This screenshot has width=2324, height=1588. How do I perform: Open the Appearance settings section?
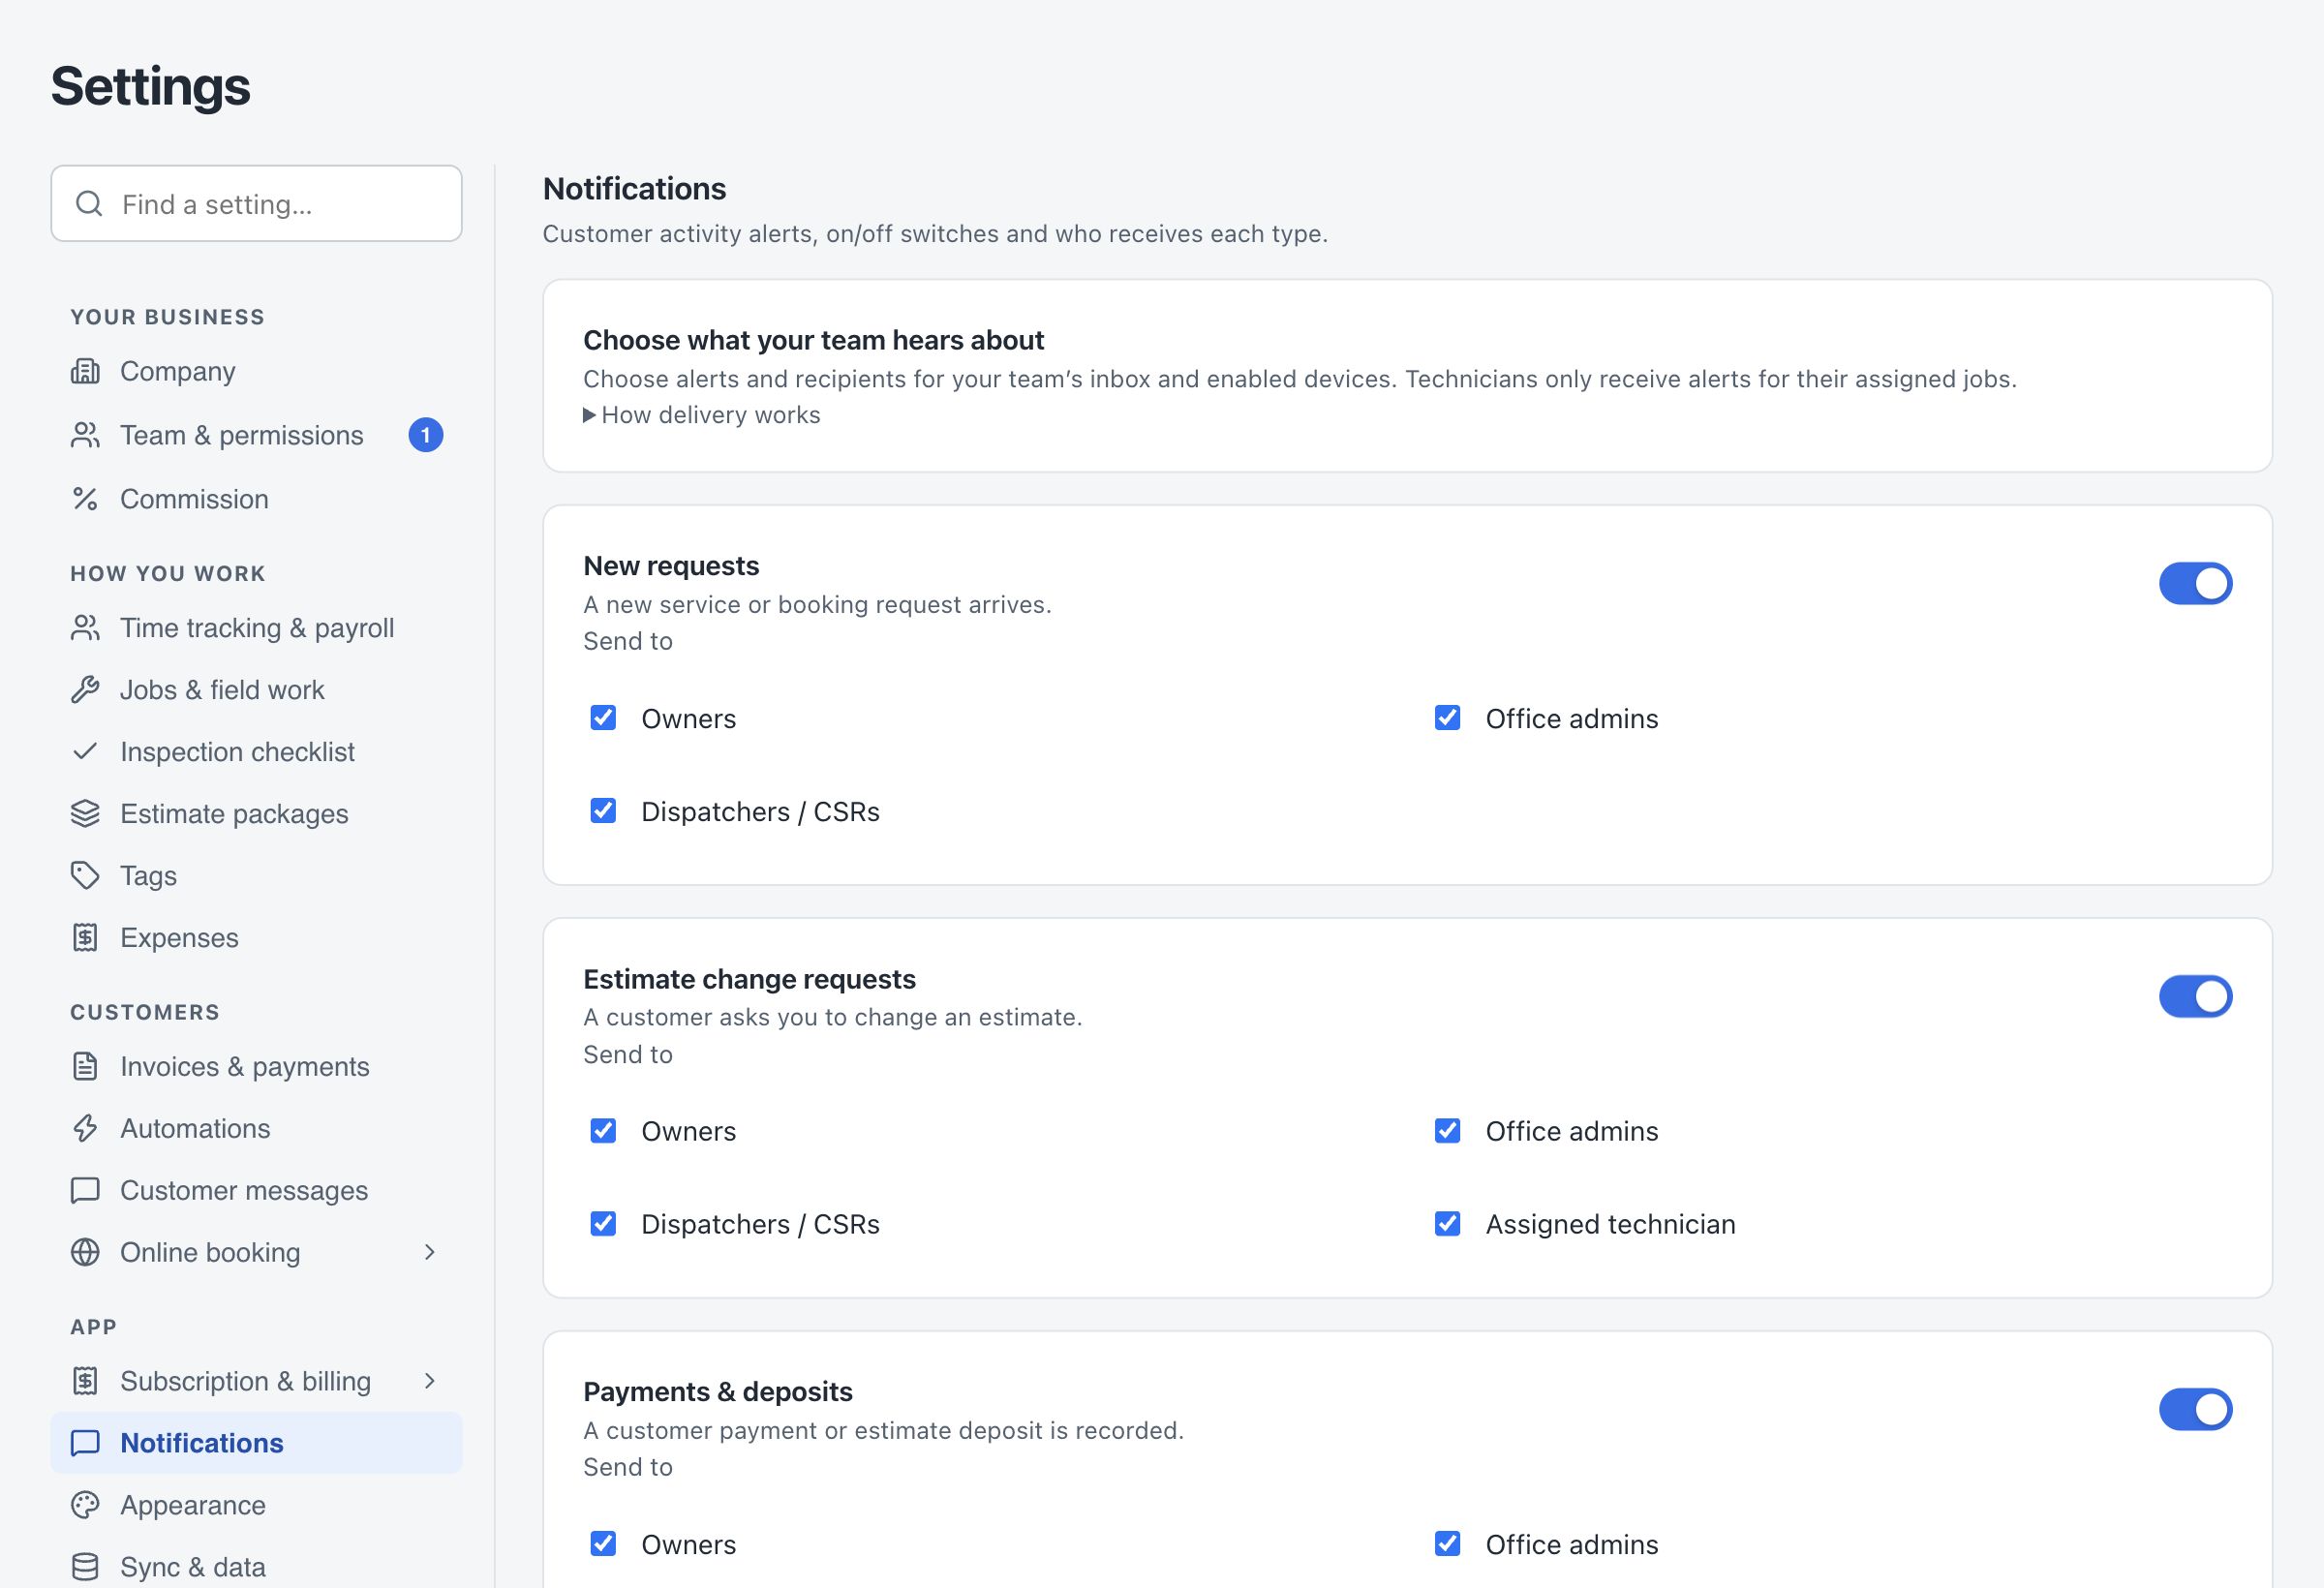click(x=256, y=1506)
